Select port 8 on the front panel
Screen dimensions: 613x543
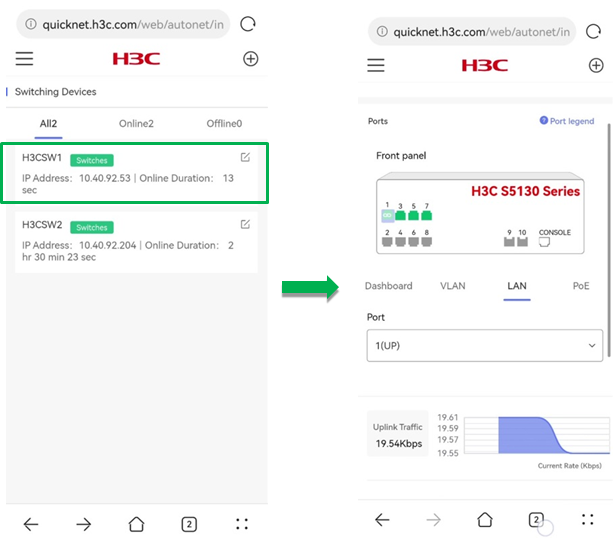(x=427, y=242)
